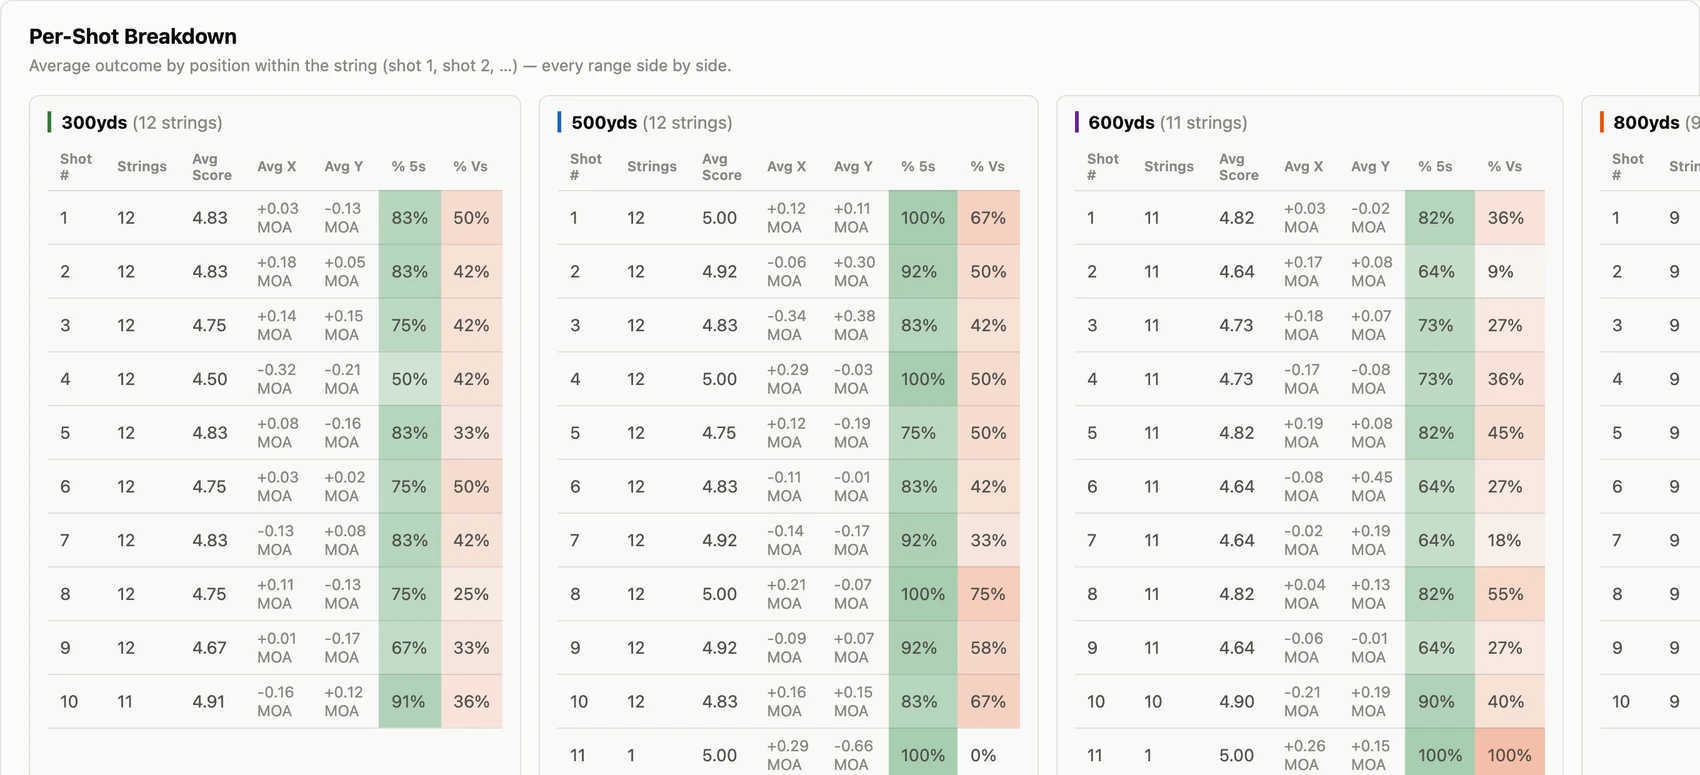Click % Vs column header in 600yds
This screenshot has height=775, width=1700.
click(1504, 167)
